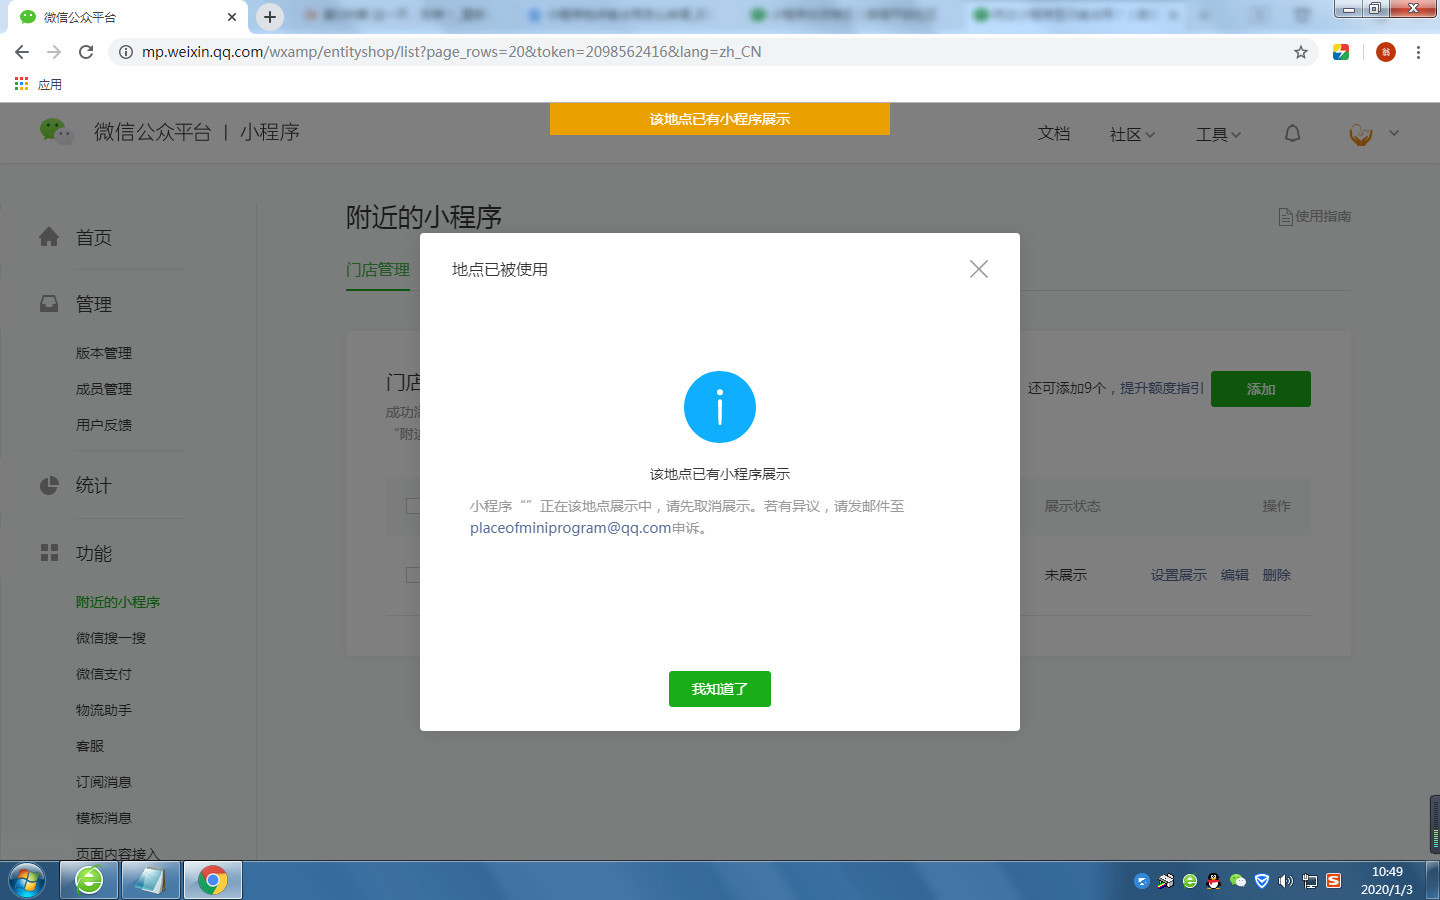The image size is (1440, 900).
Task: Click the pie chart icon beside 统计
Action: (x=49, y=485)
